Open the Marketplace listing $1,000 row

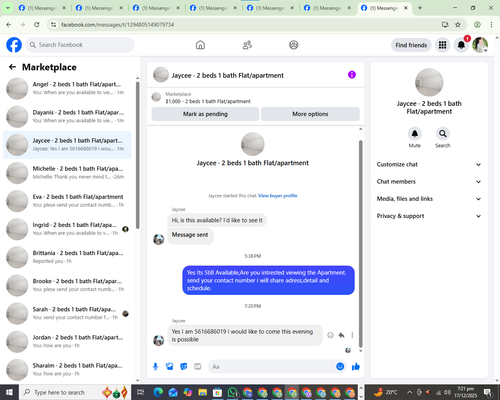[x=256, y=97]
